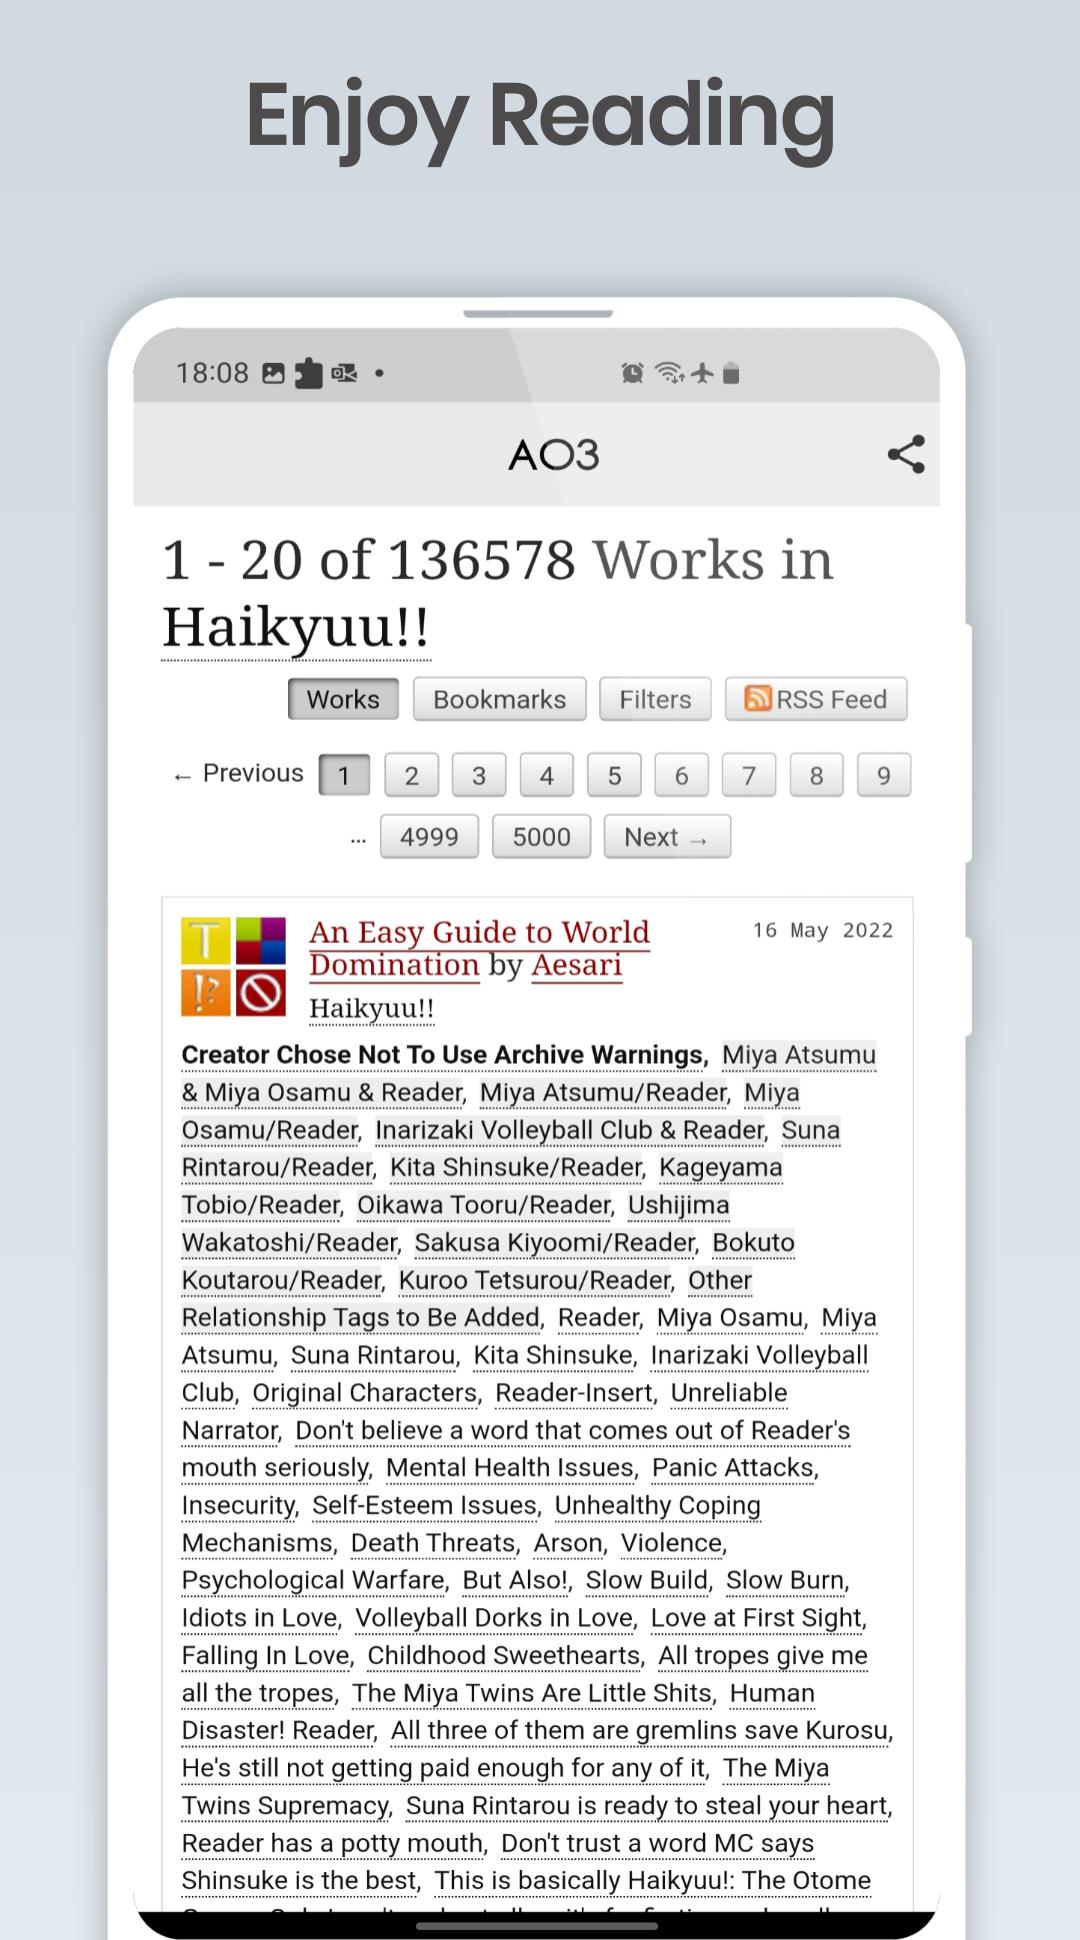Open the Slow Build tag
Viewport: 1080px width, 1940px height.
pos(647,1580)
